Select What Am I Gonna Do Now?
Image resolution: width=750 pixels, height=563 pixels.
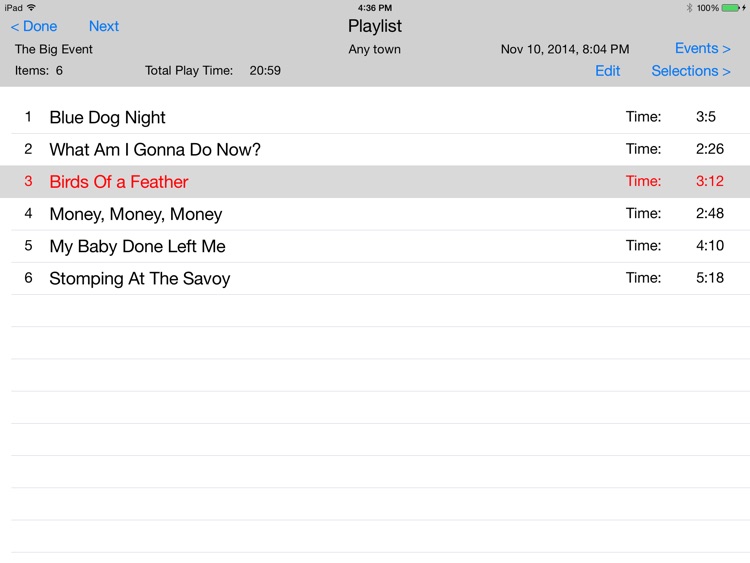click(x=375, y=149)
